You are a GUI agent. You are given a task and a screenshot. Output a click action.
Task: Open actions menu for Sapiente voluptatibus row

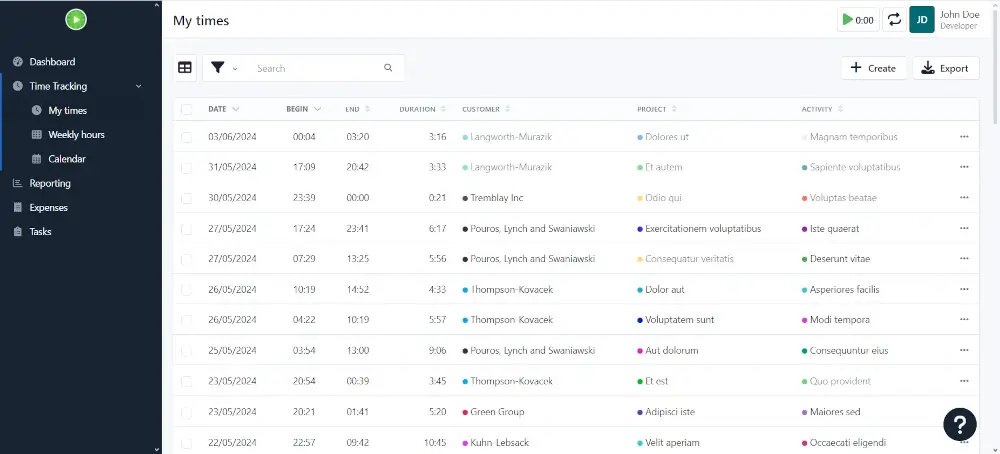(x=964, y=167)
